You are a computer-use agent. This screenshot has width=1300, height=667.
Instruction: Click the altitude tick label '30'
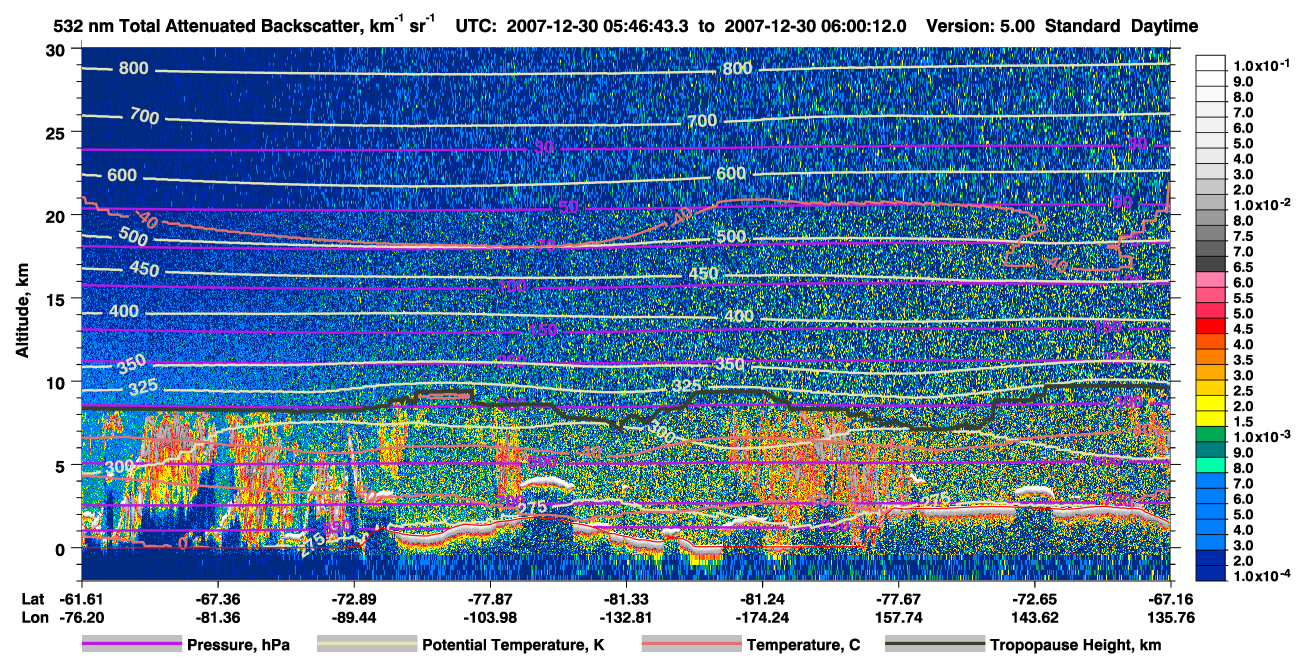tap(57, 50)
